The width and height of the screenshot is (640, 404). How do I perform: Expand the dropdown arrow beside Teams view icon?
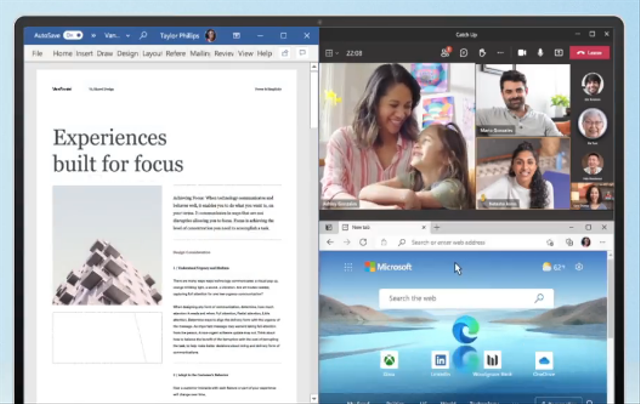[x=337, y=53]
